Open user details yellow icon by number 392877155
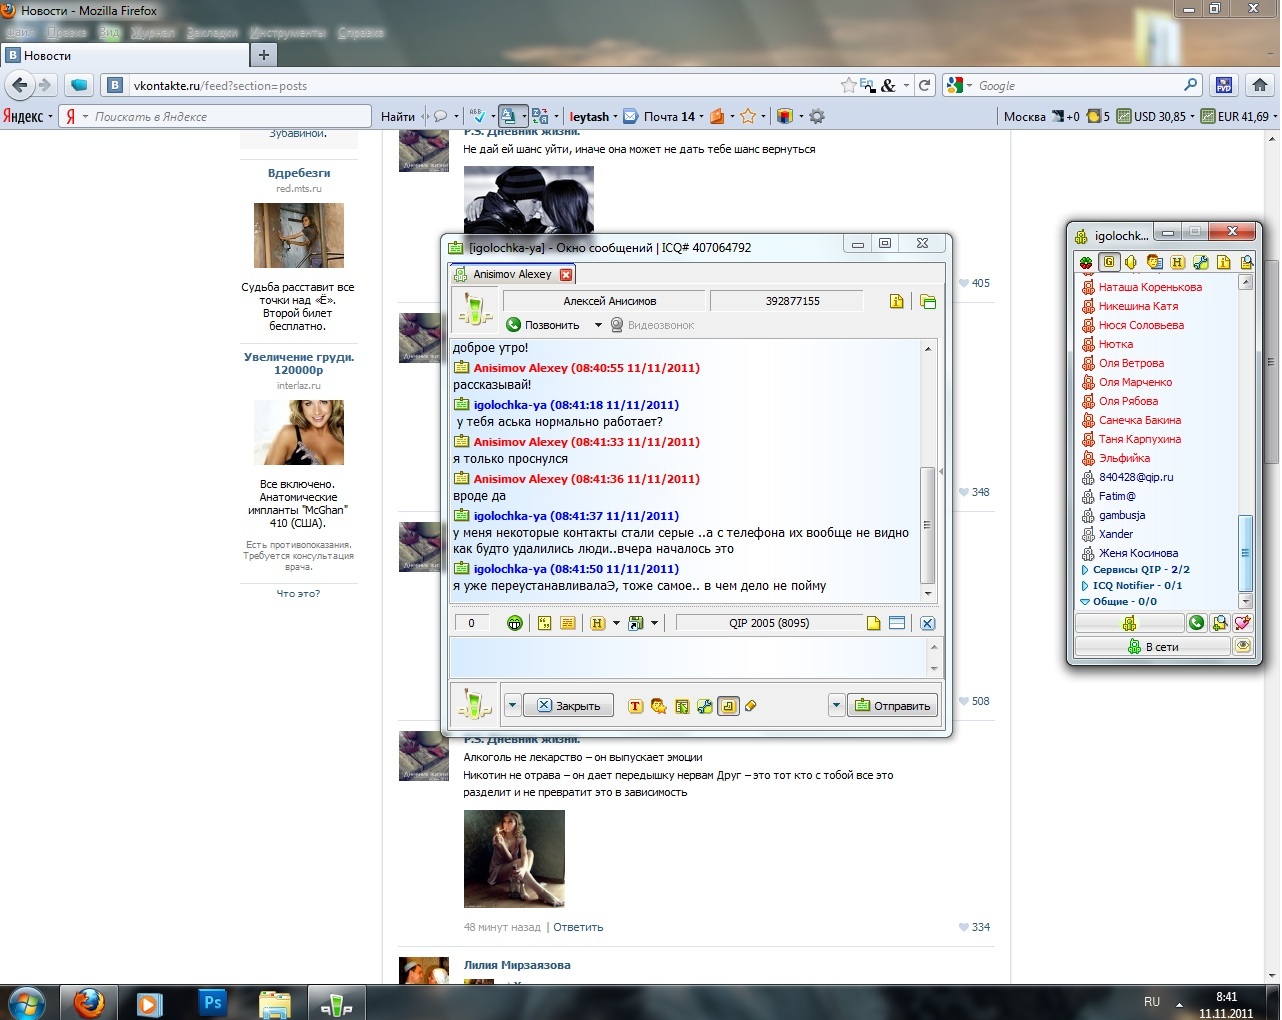This screenshot has width=1282, height=1020. click(x=897, y=301)
